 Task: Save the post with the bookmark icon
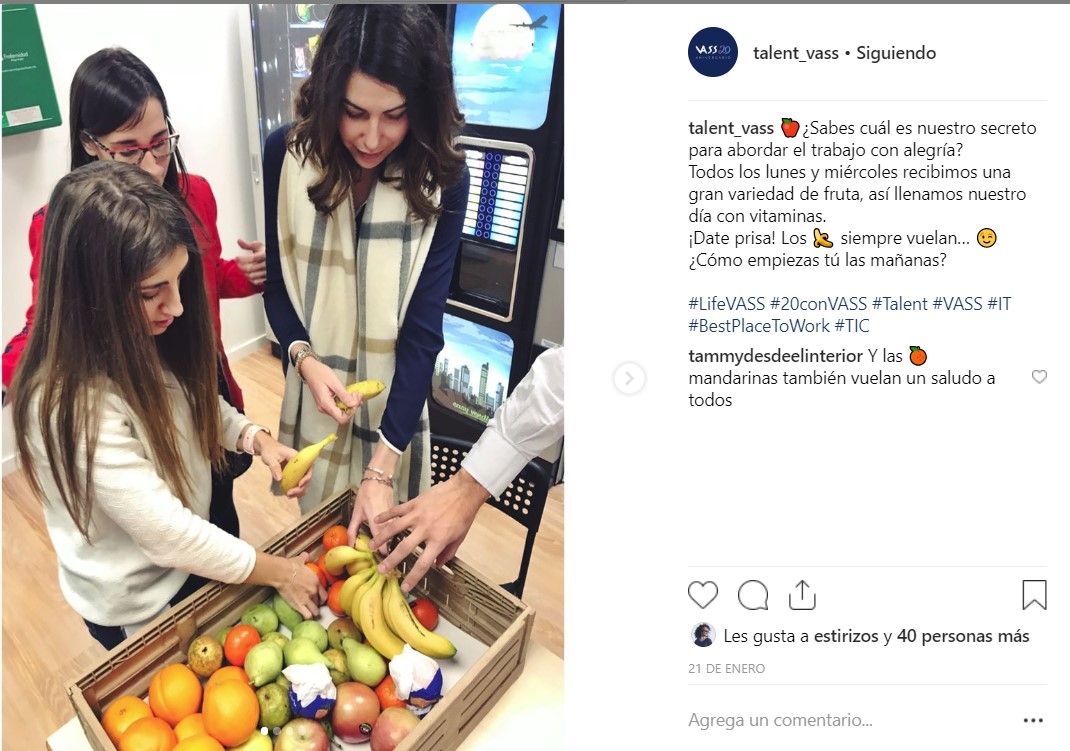[x=1034, y=595]
